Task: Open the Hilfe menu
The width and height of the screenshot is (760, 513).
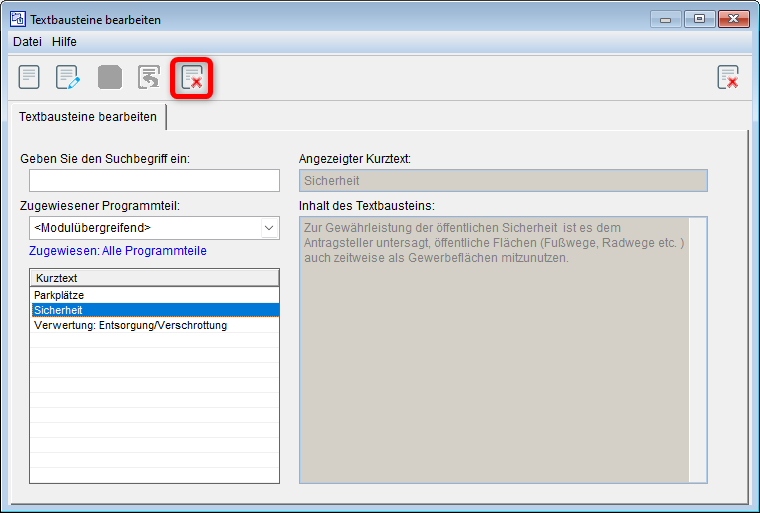Action: pyautogui.click(x=64, y=42)
